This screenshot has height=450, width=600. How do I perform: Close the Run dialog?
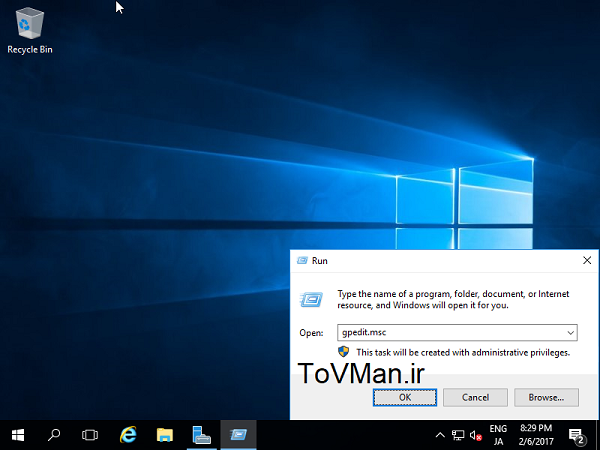tap(587, 261)
